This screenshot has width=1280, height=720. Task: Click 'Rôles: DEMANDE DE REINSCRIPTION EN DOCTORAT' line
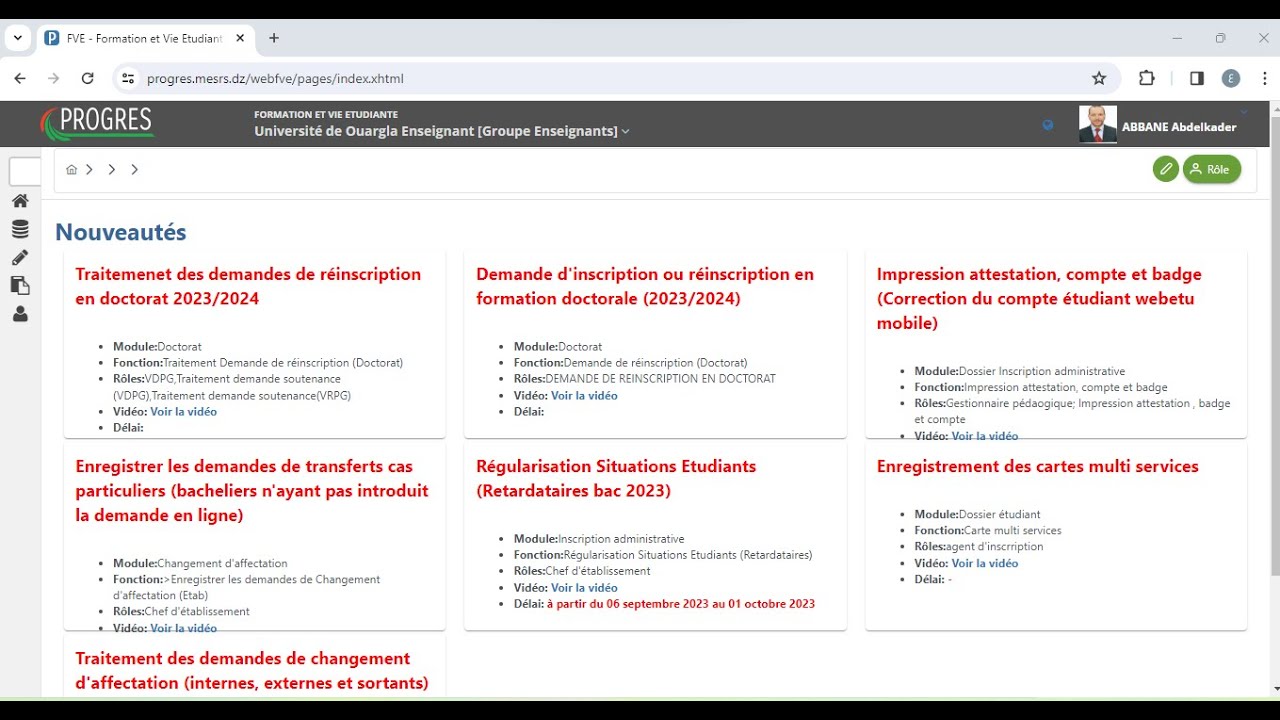point(645,378)
